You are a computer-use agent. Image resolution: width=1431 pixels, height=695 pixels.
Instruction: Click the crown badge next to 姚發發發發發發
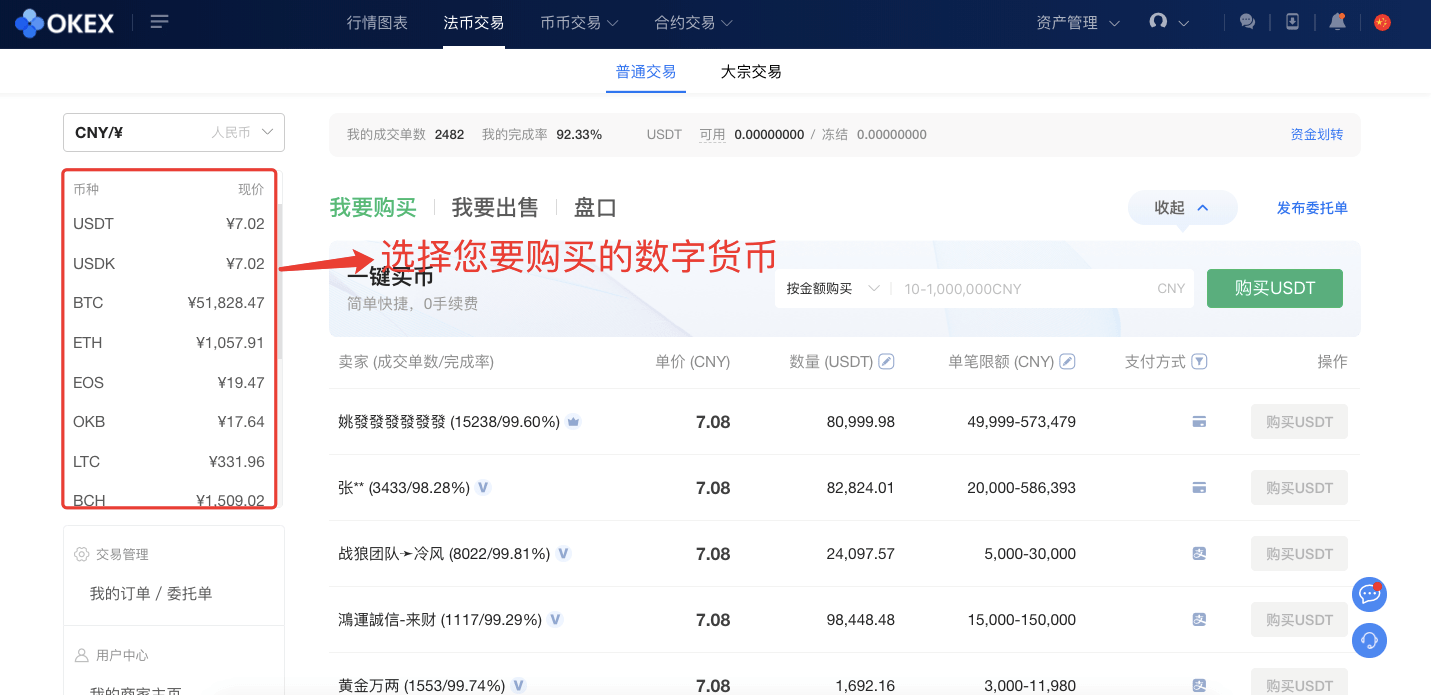point(573,422)
